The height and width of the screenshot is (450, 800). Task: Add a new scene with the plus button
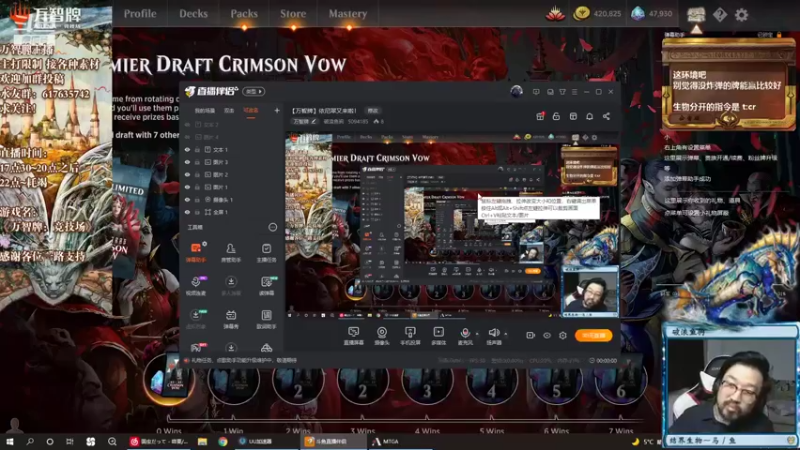point(277,110)
